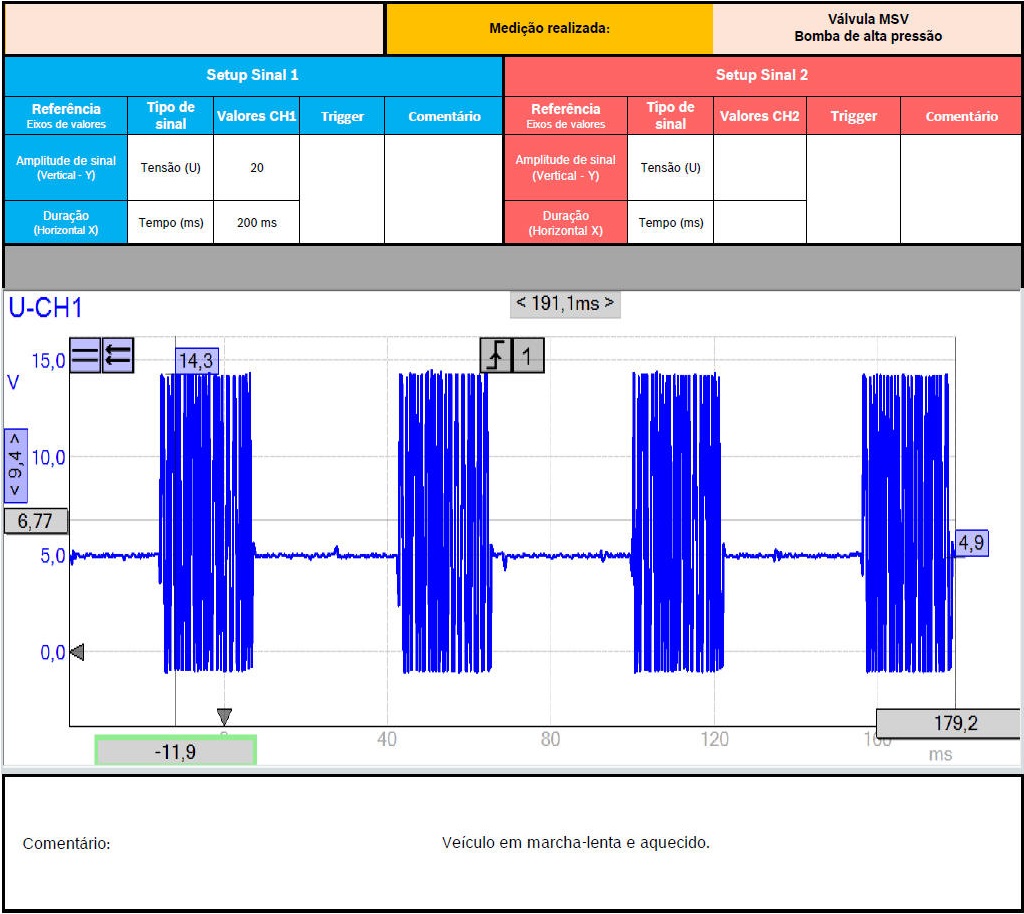1024x914 pixels.
Task: Select the 14,3 cursor value label
Action: coord(196,361)
